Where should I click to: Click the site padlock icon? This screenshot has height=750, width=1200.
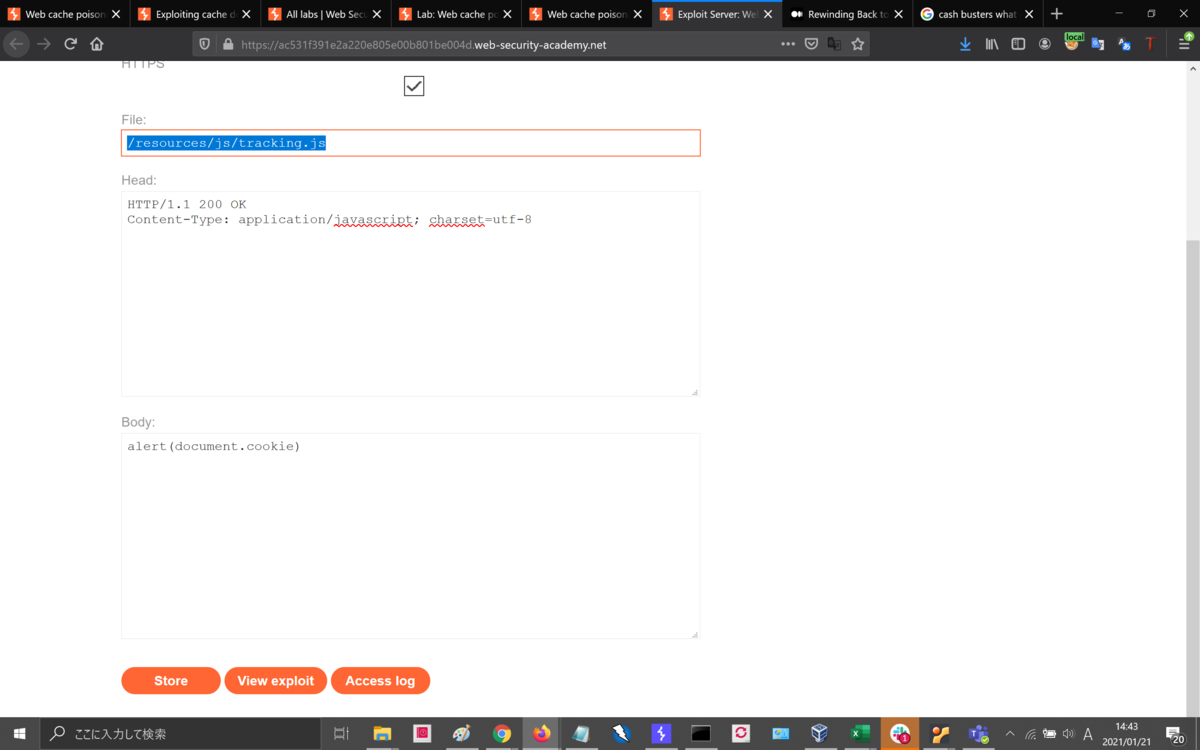228,44
